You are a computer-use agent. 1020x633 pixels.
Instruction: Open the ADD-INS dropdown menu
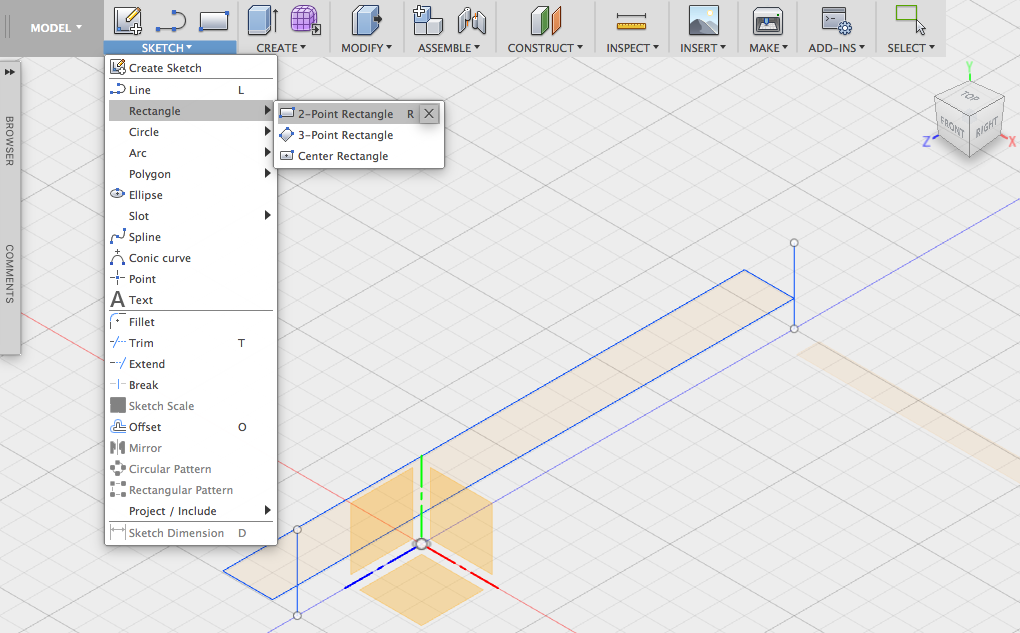(837, 47)
